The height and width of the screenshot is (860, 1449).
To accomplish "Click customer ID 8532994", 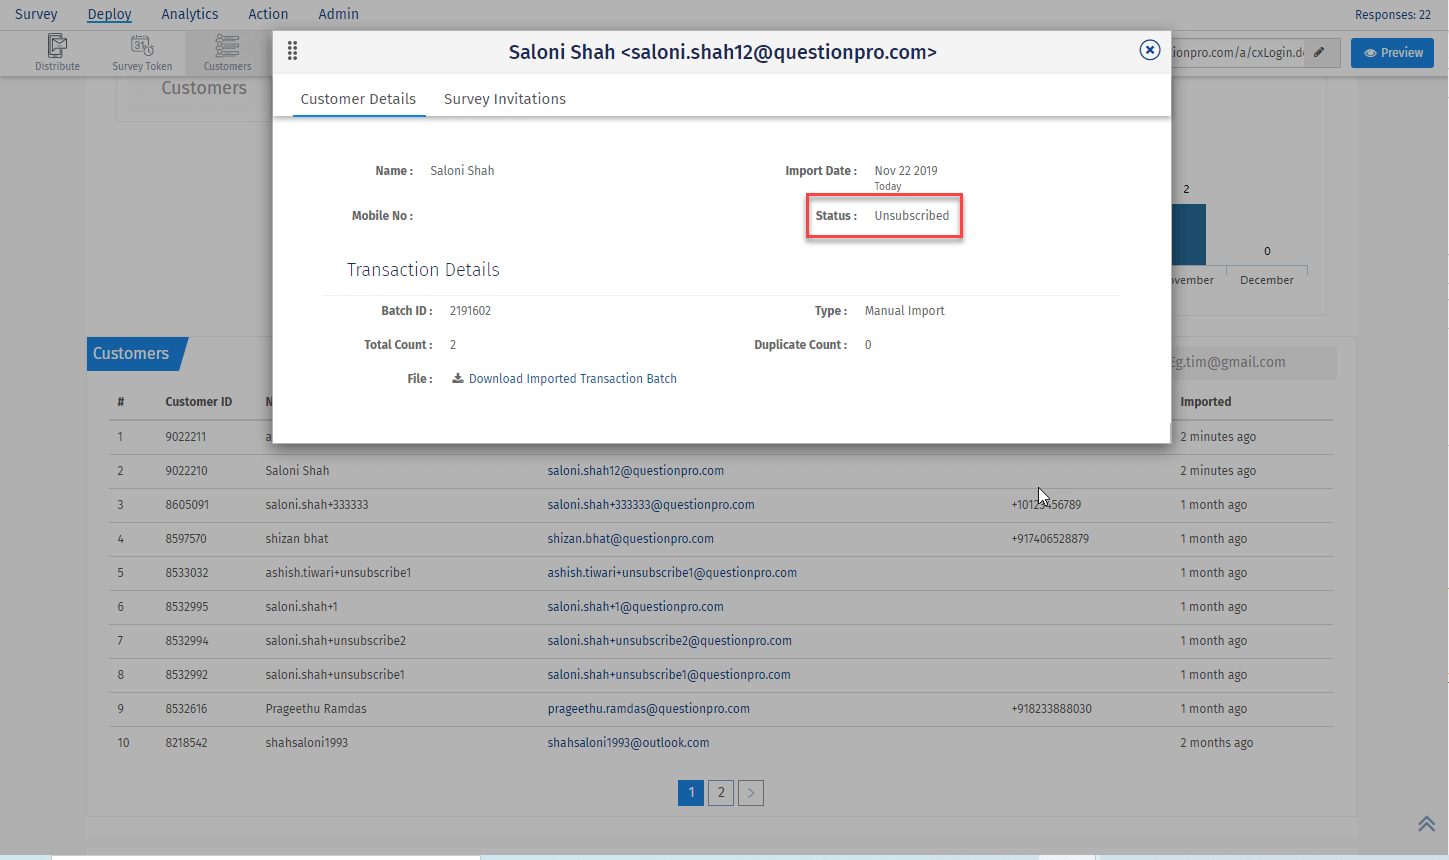I will (x=187, y=640).
